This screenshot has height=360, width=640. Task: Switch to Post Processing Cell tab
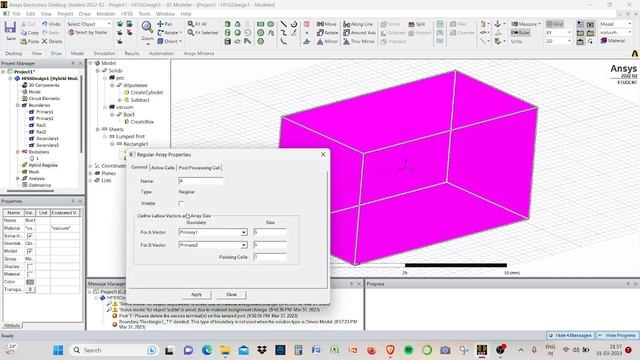tap(200, 168)
